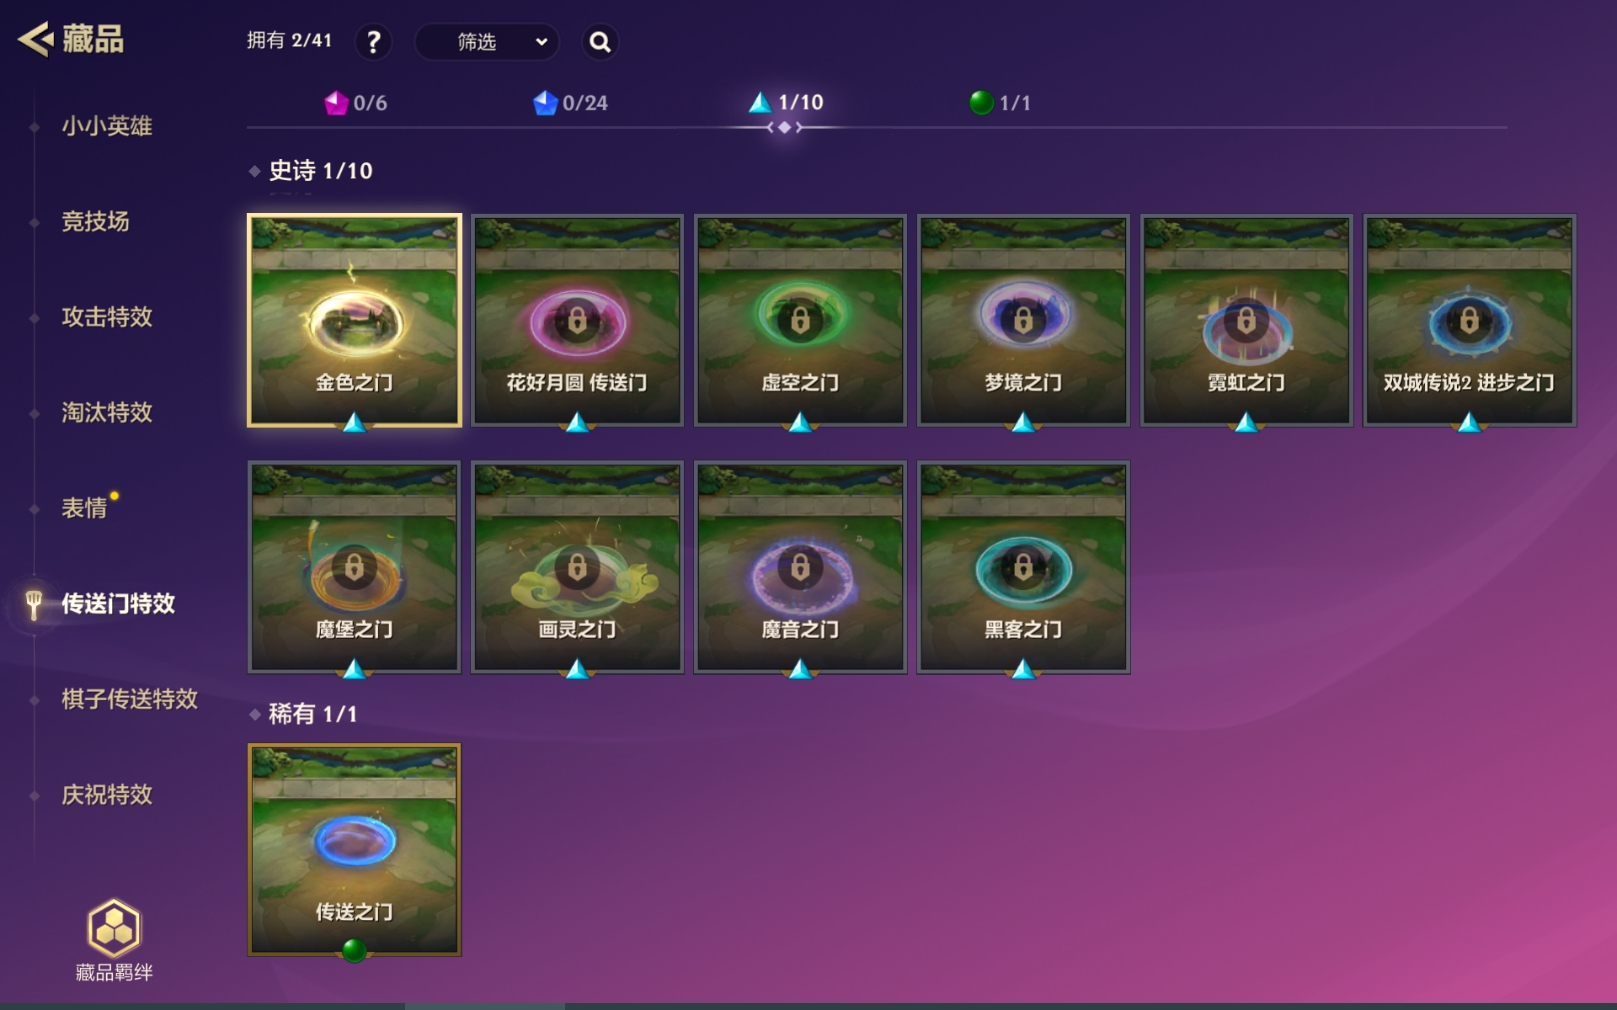Switch to 攻击特效 category
1617x1010 pixels.
click(107, 317)
